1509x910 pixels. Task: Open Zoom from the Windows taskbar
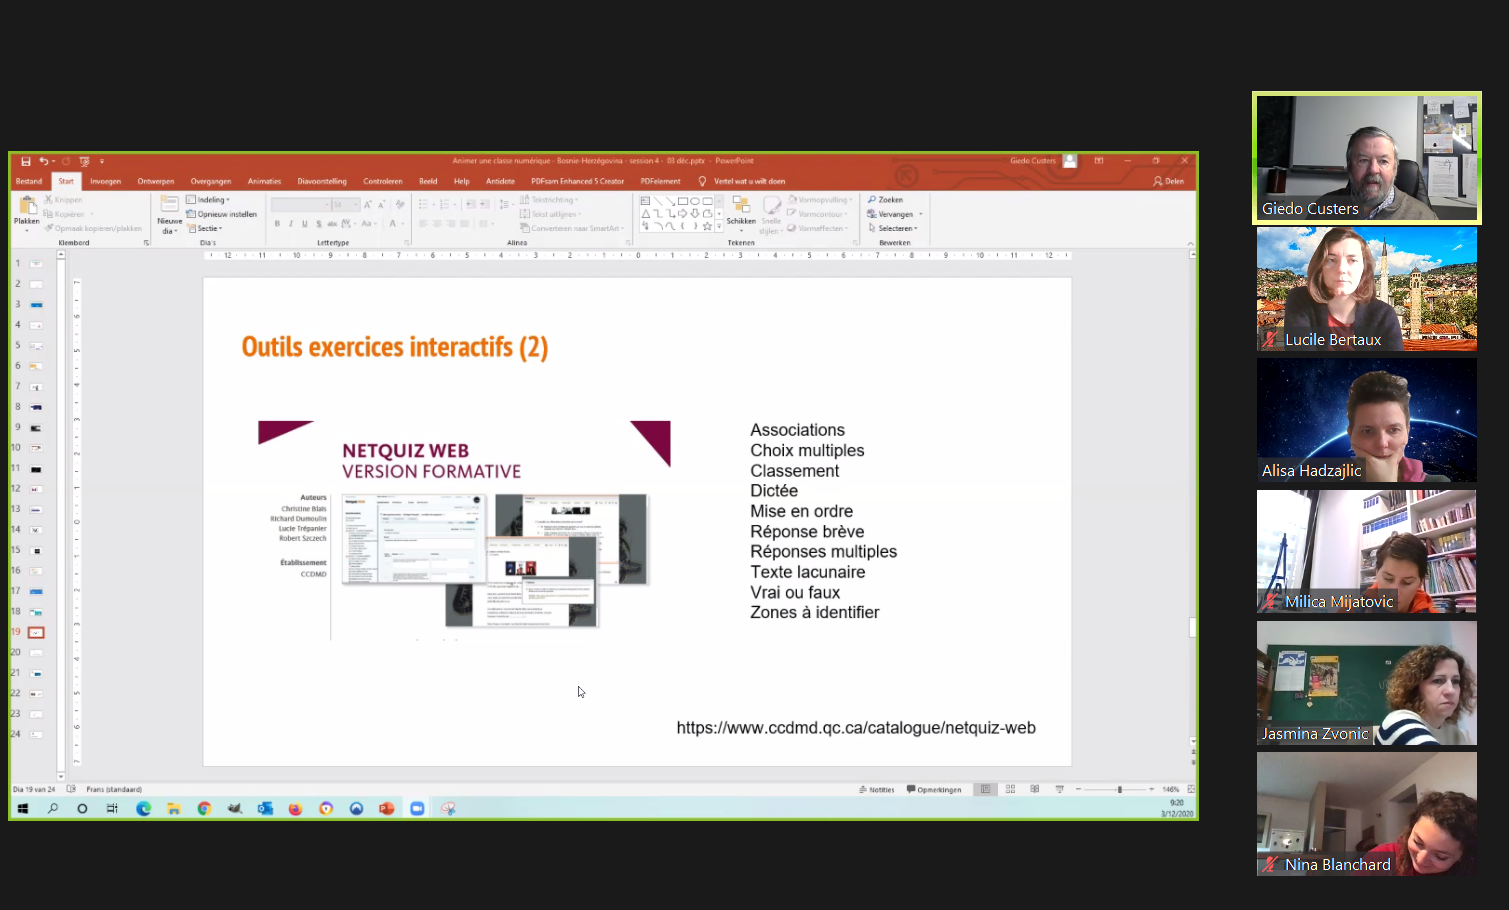417,809
